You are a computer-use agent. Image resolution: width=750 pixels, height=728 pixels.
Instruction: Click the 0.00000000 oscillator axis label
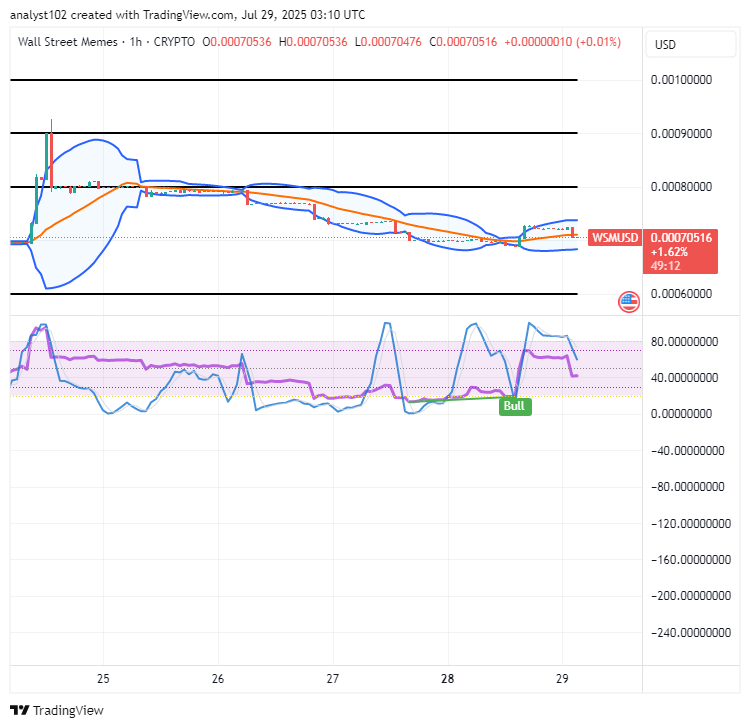681,414
